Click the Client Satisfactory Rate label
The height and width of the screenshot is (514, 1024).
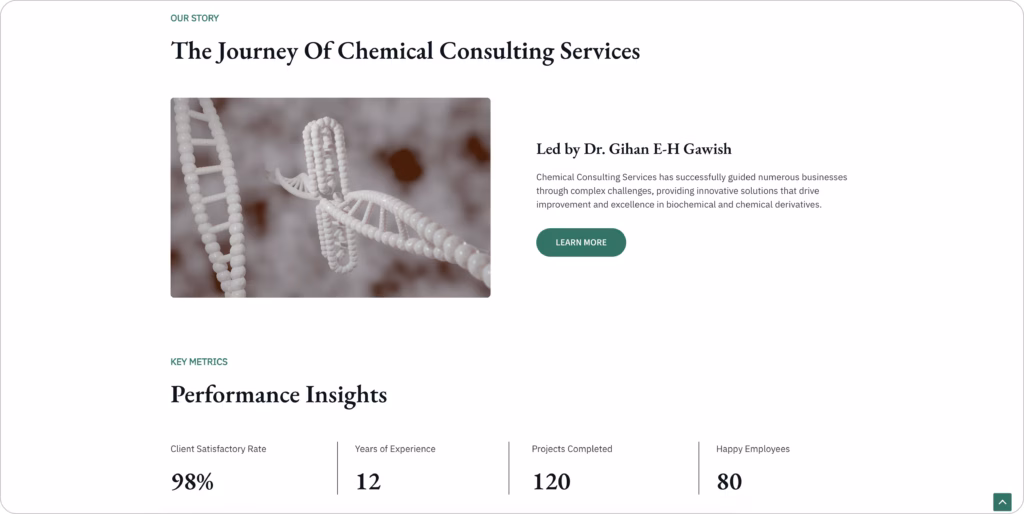(x=218, y=449)
